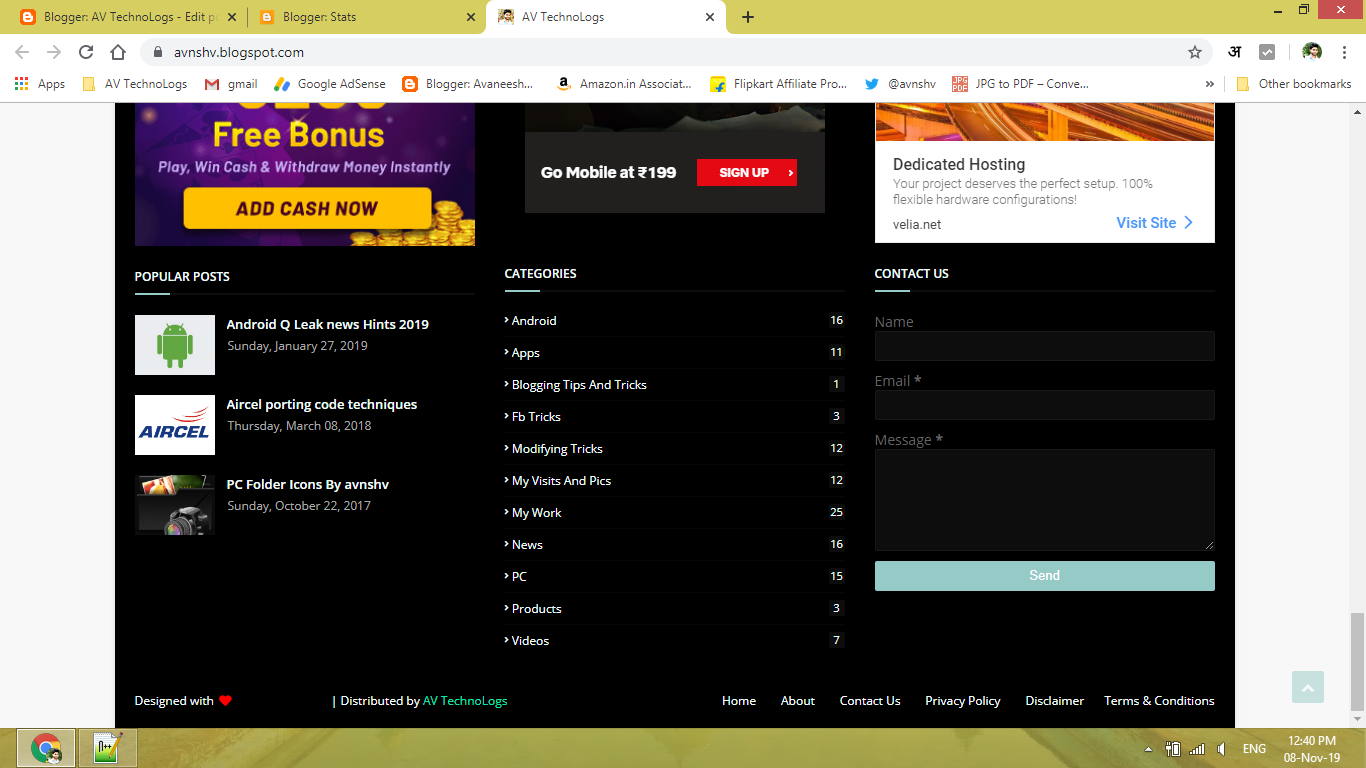Screen dimensions: 1366x768
Task: Click the Email input field
Action: 1044,405
